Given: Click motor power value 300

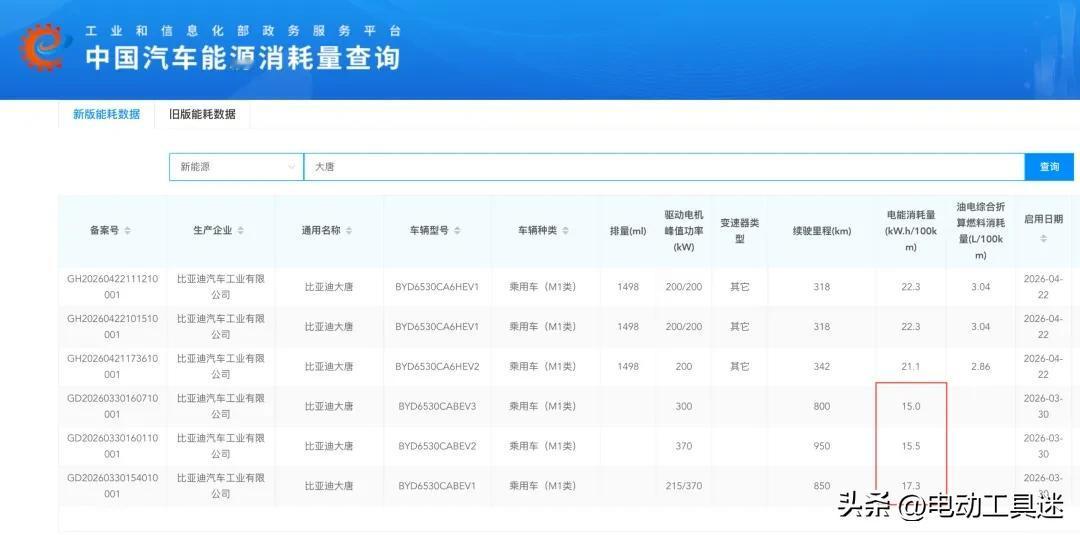Looking at the screenshot, I should [x=684, y=406].
